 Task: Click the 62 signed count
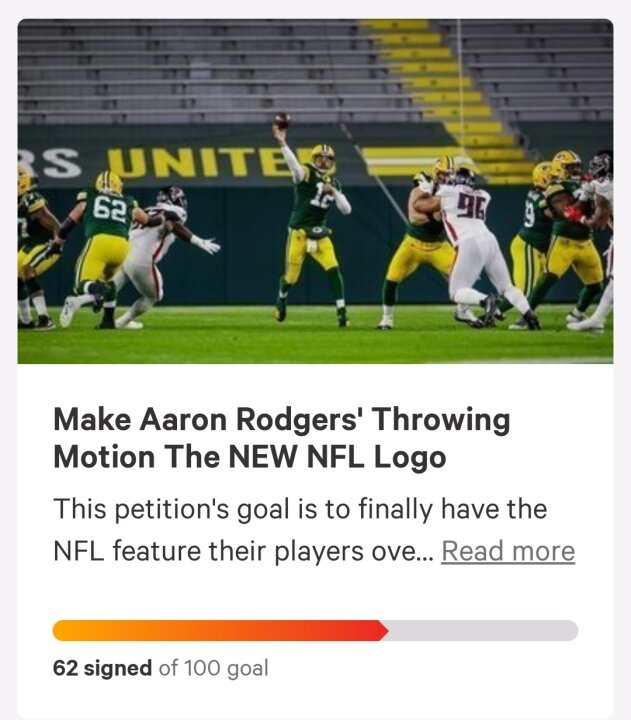point(102,668)
